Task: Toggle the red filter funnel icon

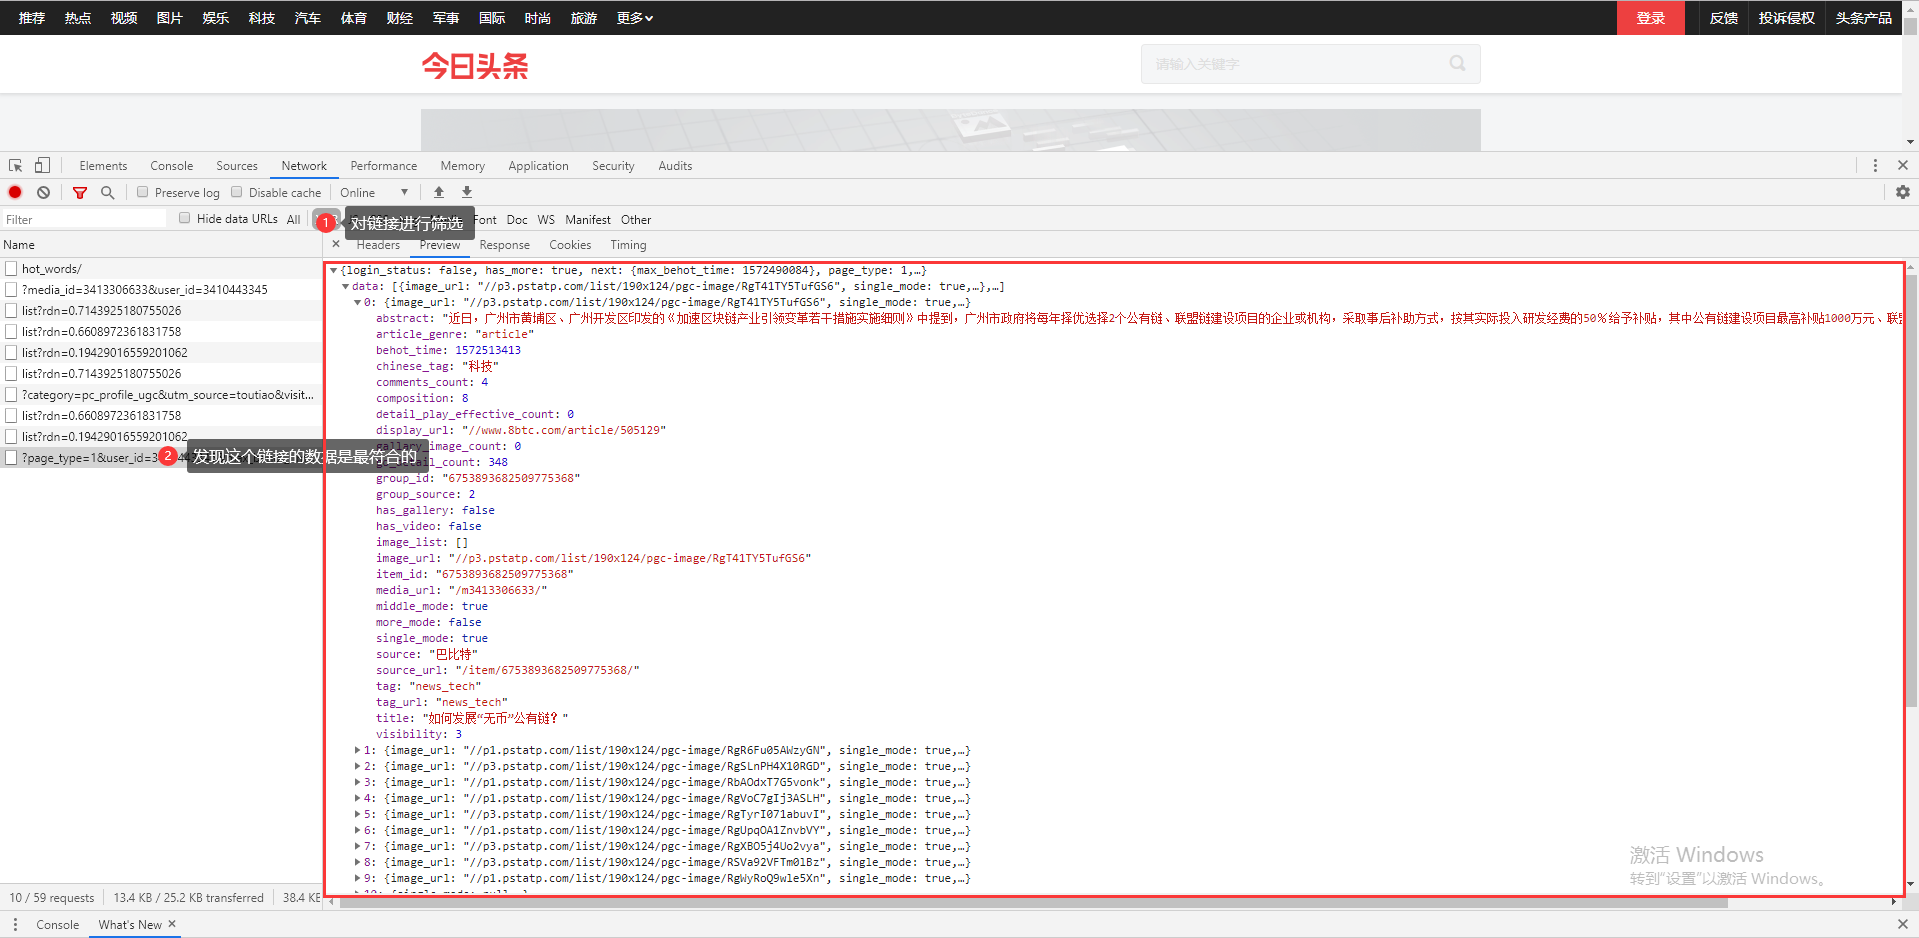Action: pyautogui.click(x=80, y=192)
